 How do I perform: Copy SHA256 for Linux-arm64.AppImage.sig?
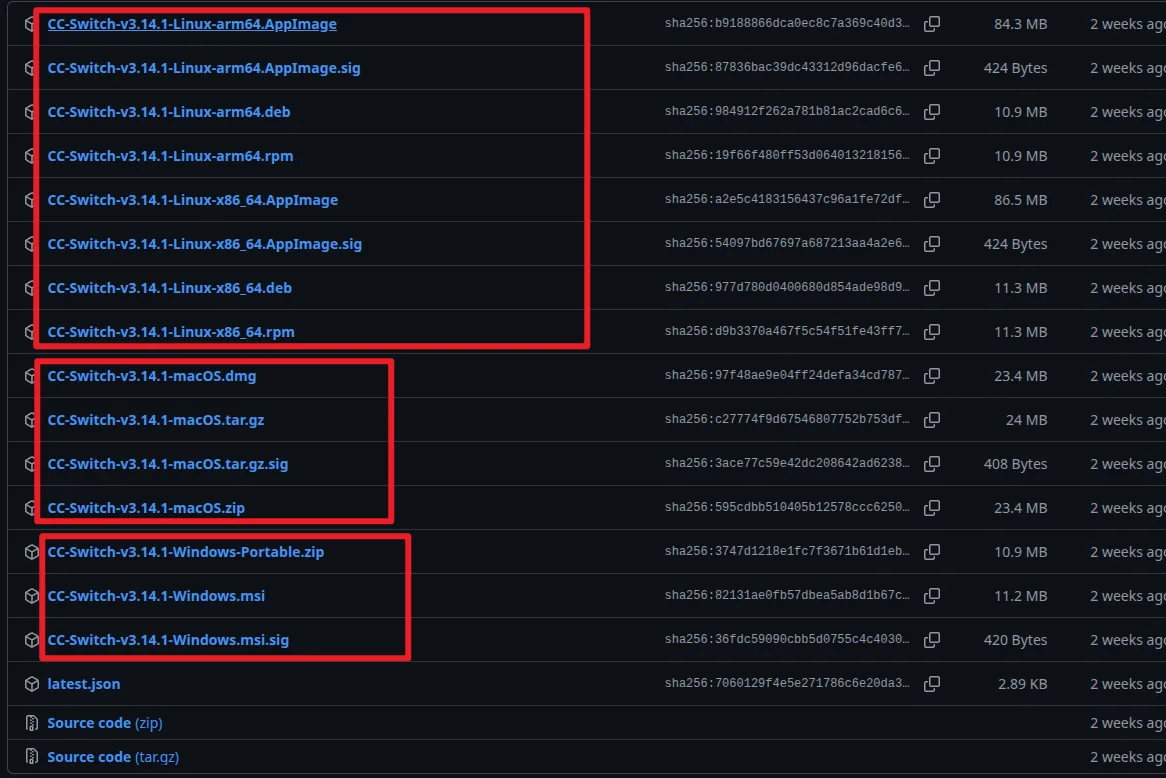click(932, 68)
